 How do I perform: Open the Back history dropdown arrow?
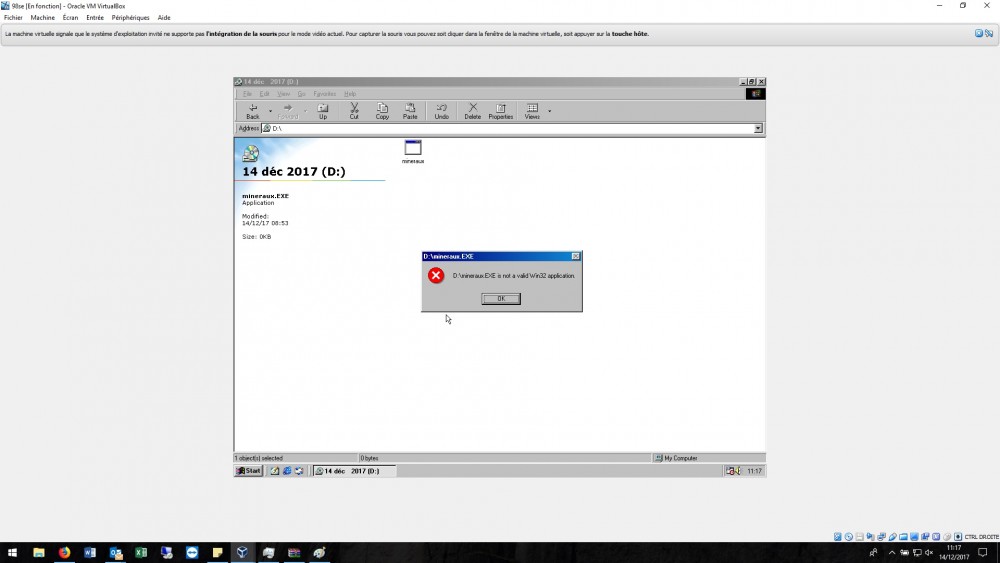(x=270, y=111)
